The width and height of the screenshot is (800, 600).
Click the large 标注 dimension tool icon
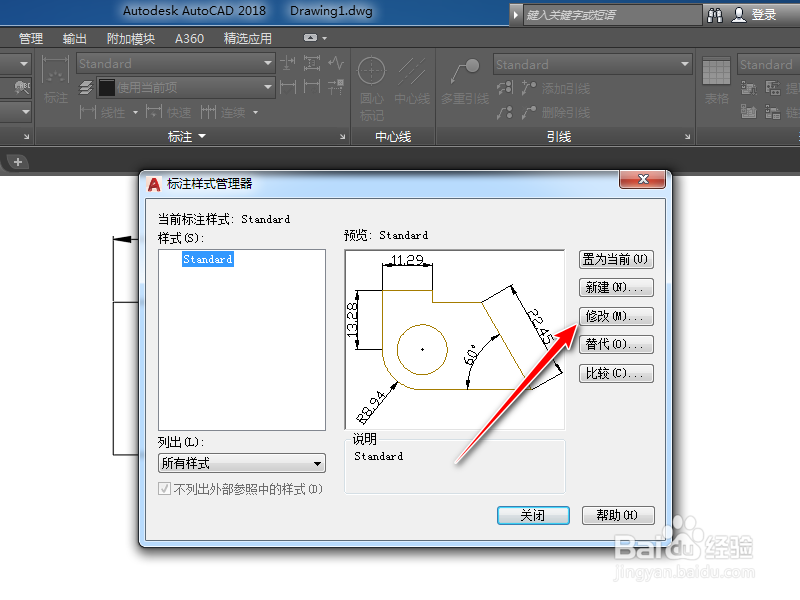(55, 72)
